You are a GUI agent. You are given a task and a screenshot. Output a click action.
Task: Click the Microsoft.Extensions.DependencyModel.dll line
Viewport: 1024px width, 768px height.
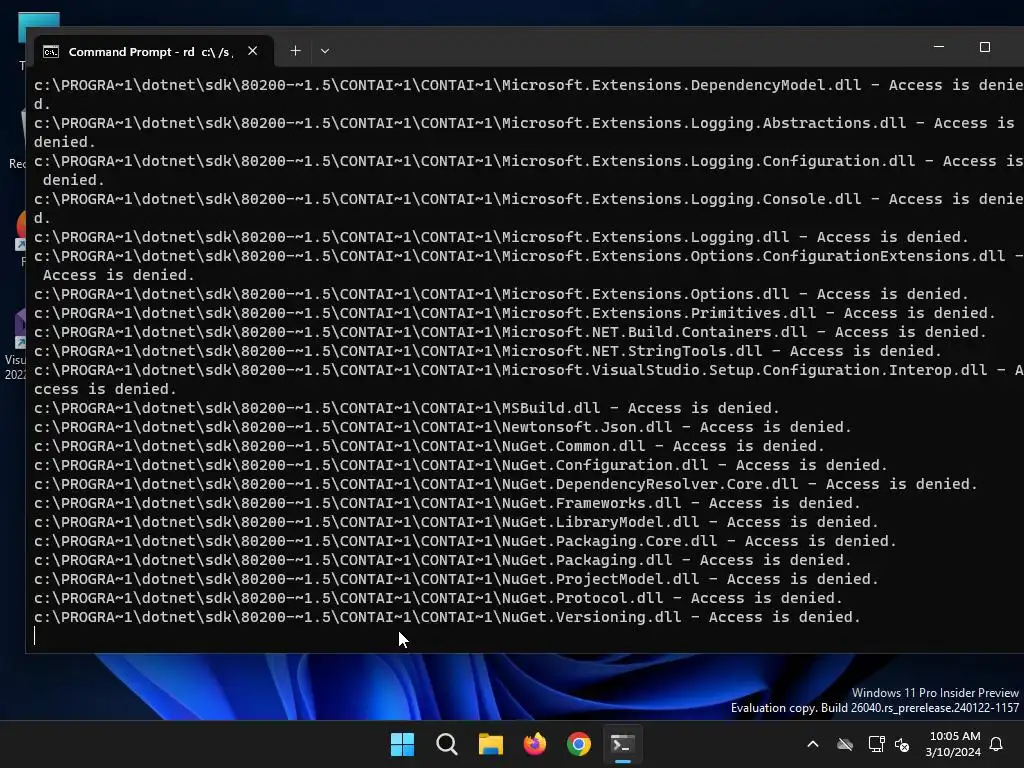coord(529,94)
